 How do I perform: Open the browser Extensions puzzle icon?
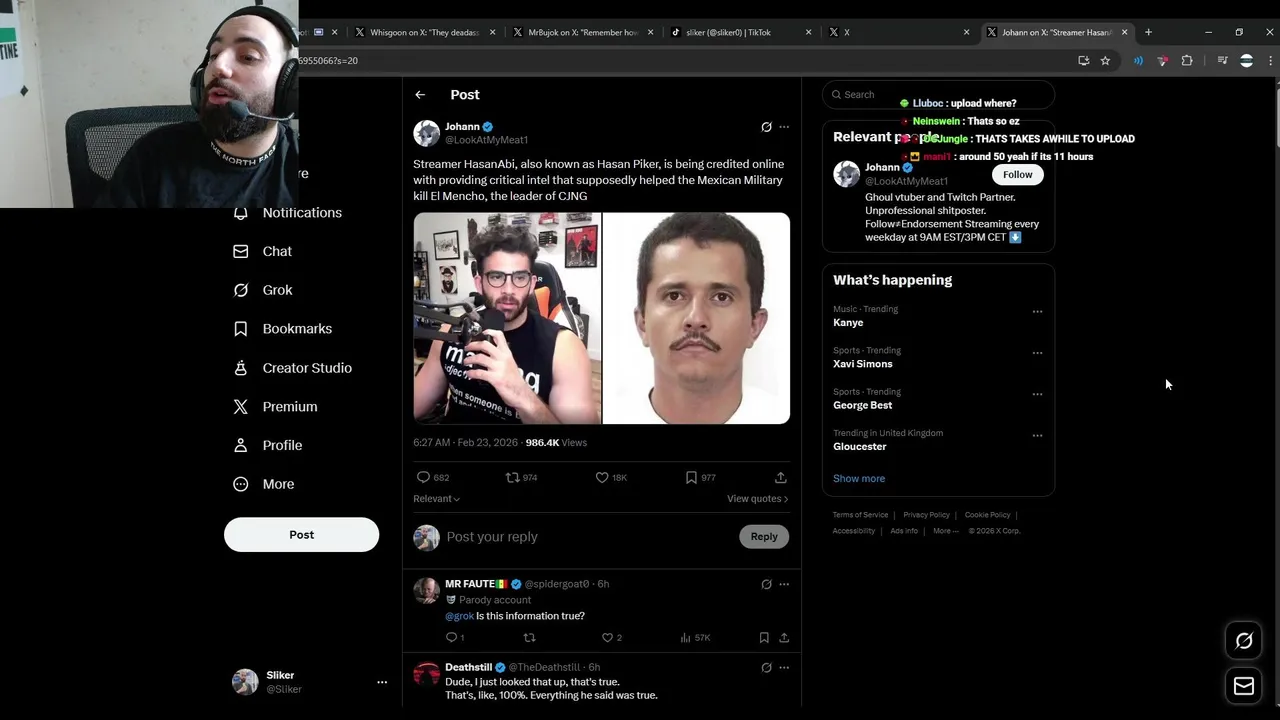click(x=1187, y=61)
